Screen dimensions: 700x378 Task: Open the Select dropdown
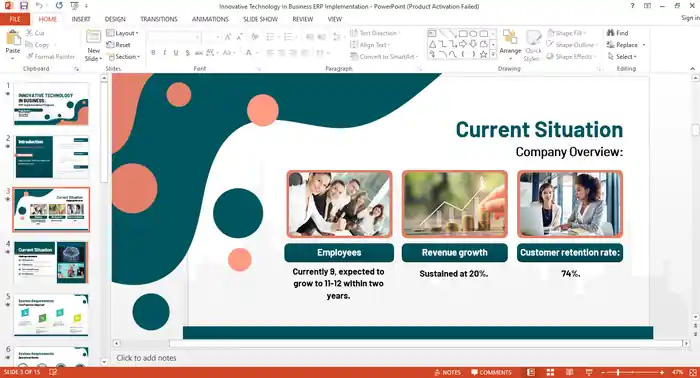tap(622, 57)
